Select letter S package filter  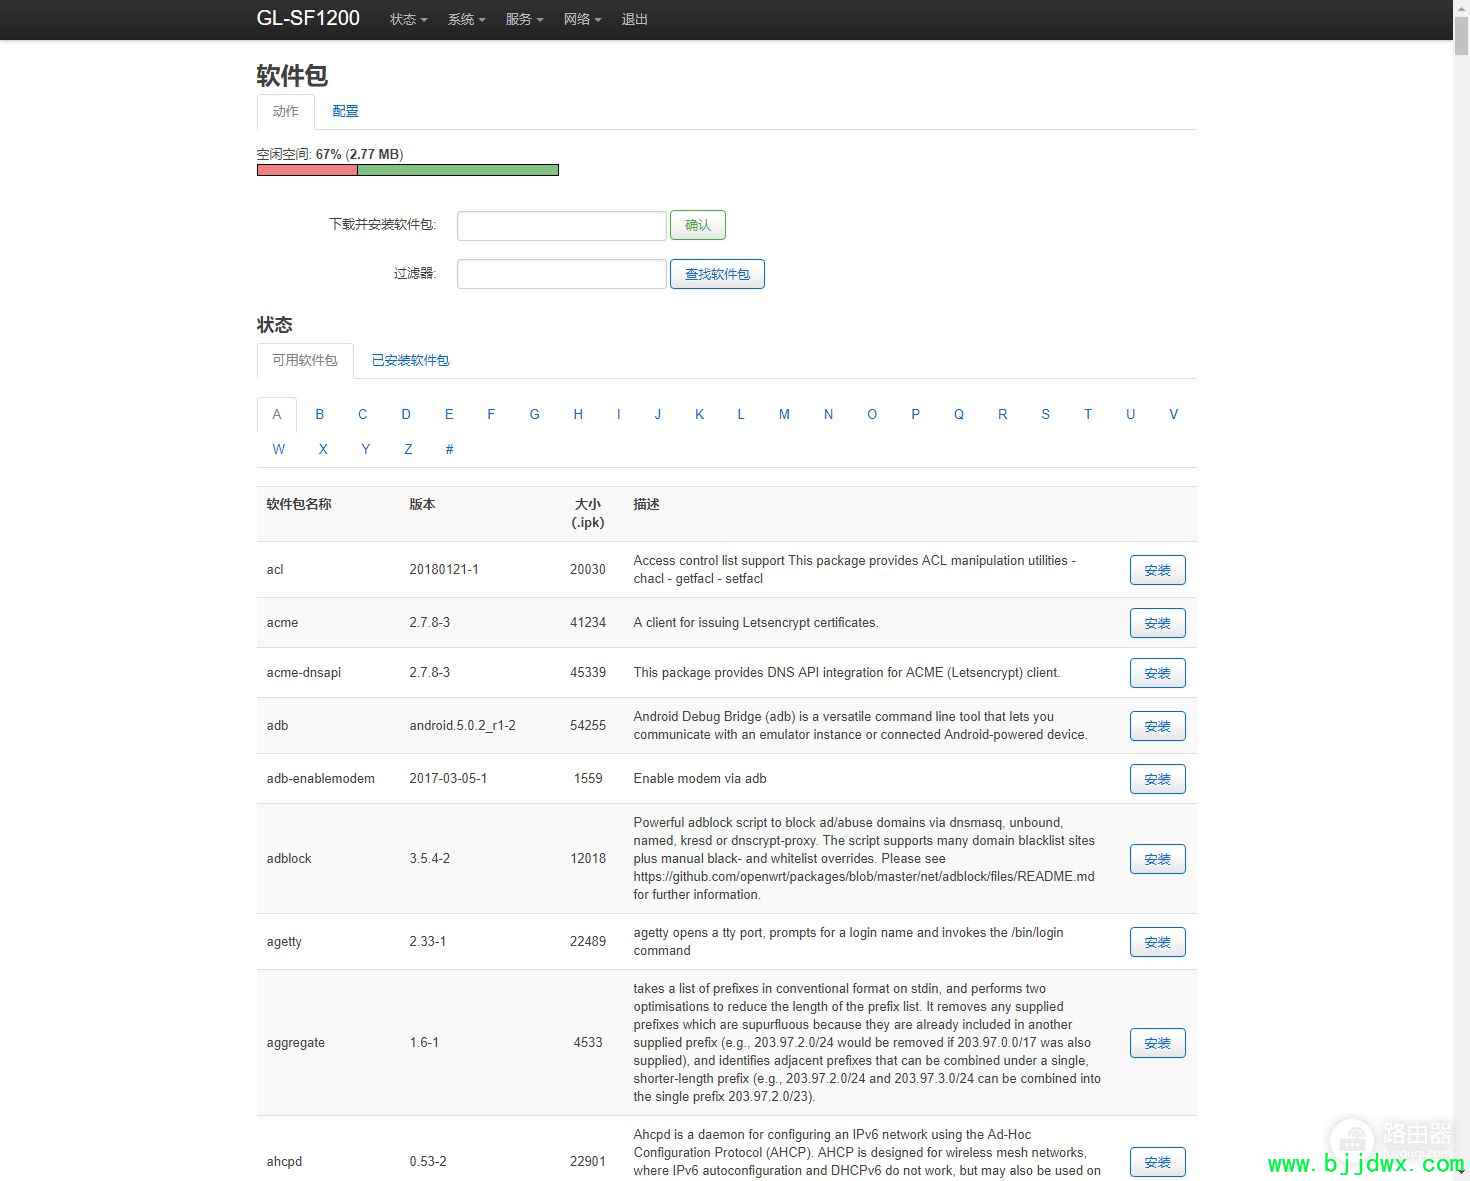1046,414
